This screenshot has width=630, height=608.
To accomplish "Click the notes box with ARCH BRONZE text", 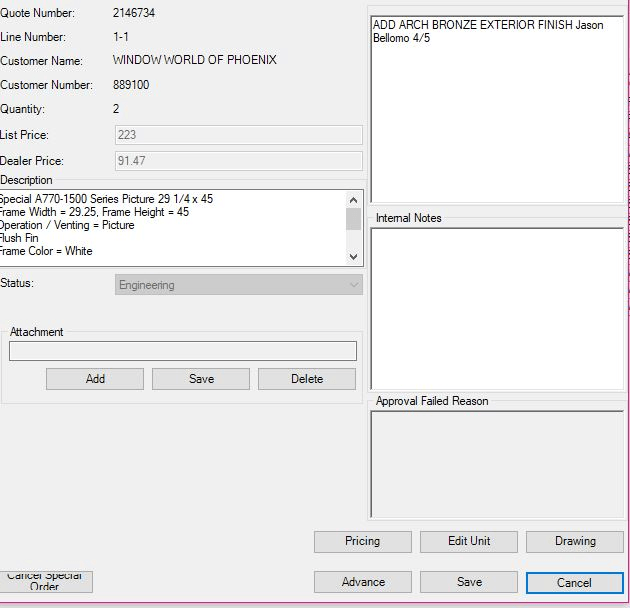I will point(496,110).
